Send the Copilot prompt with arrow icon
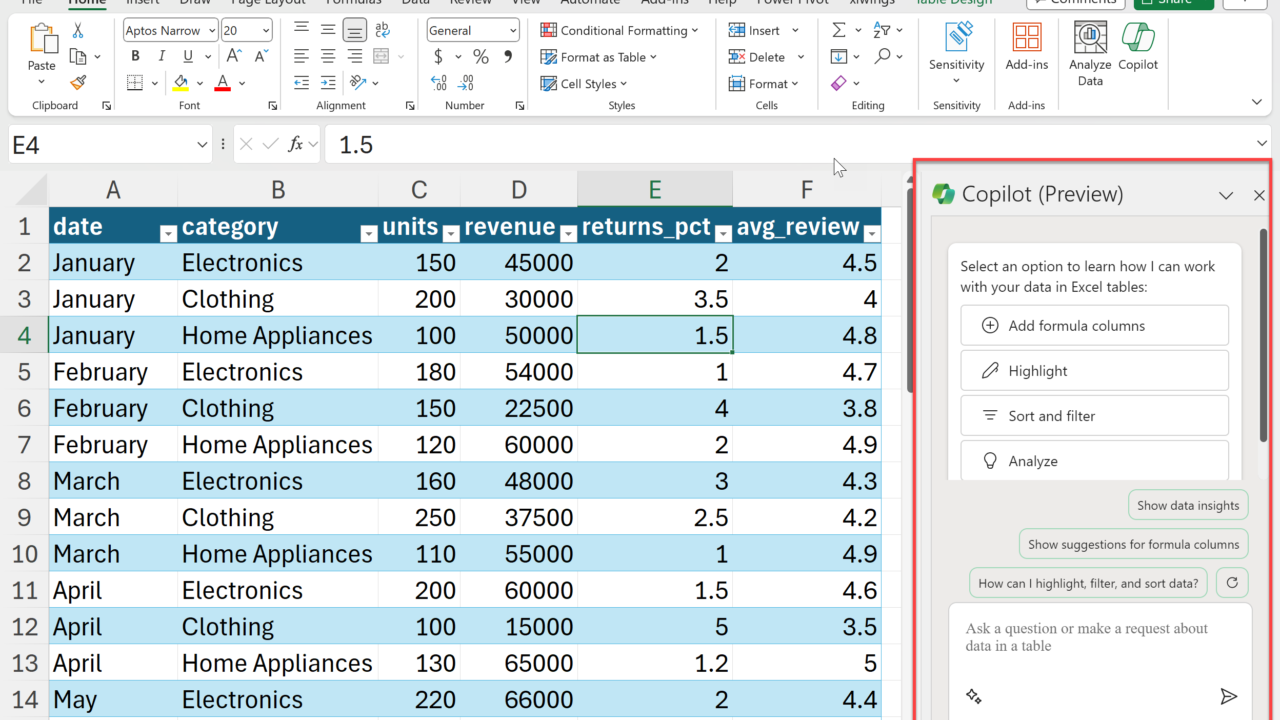Image resolution: width=1280 pixels, height=720 pixels. tap(1229, 696)
